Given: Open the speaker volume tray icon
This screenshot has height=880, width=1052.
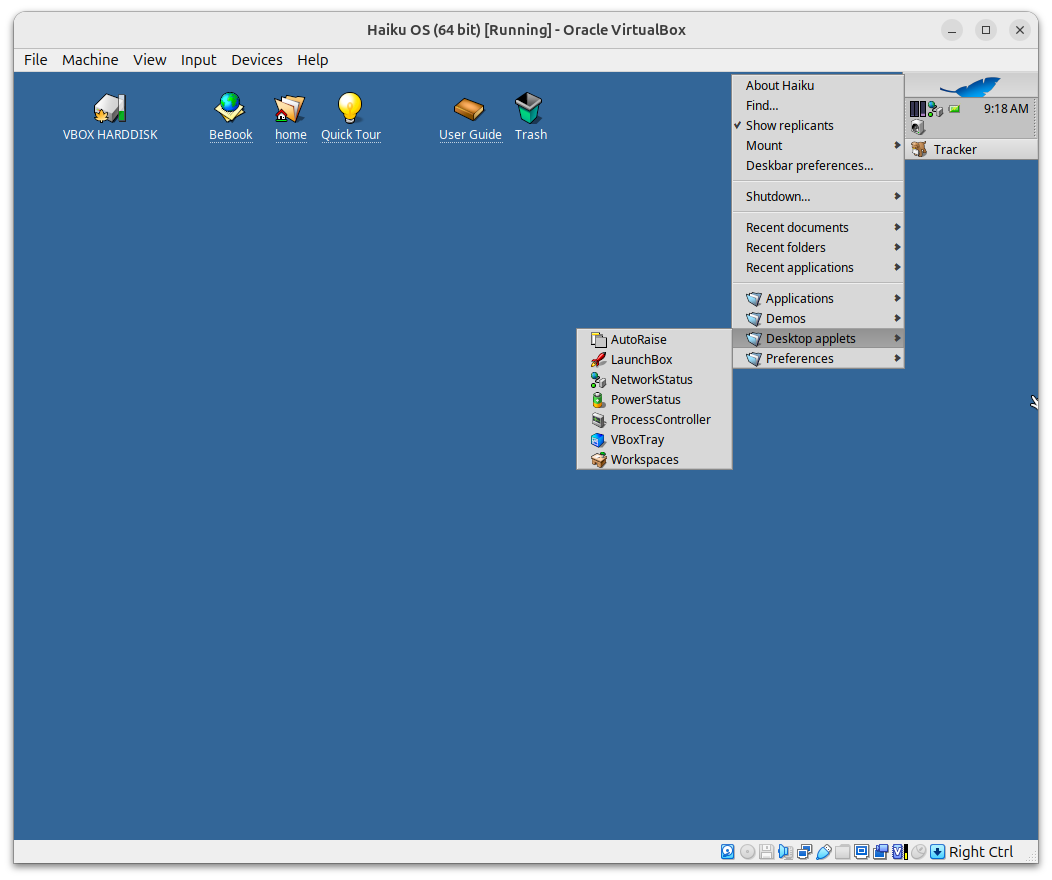Looking at the screenshot, I should (918, 127).
